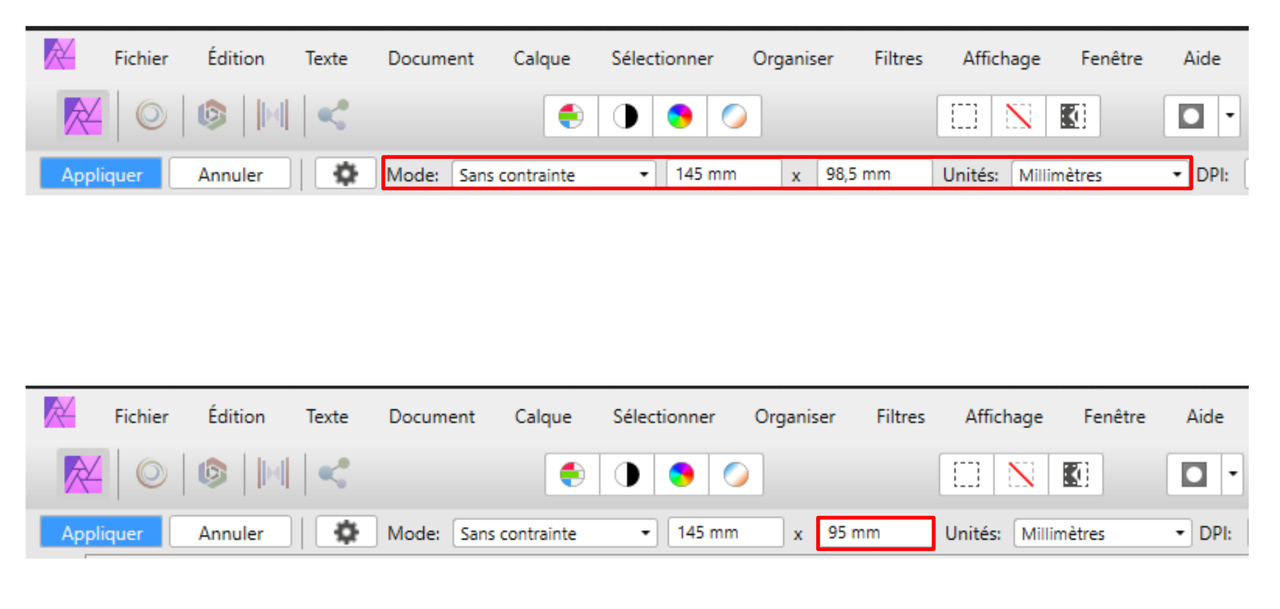Open crop settings gear in upper screenshot
1280x609 pixels.
[x=345, y=174]
